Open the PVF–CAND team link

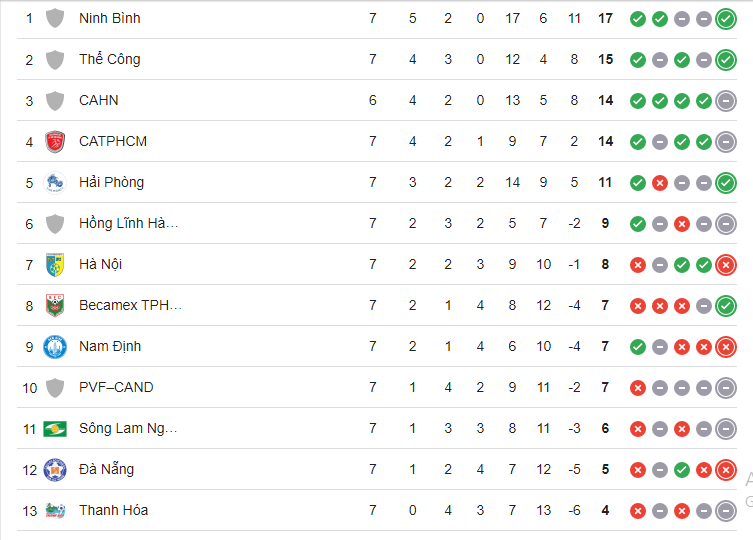116,387
